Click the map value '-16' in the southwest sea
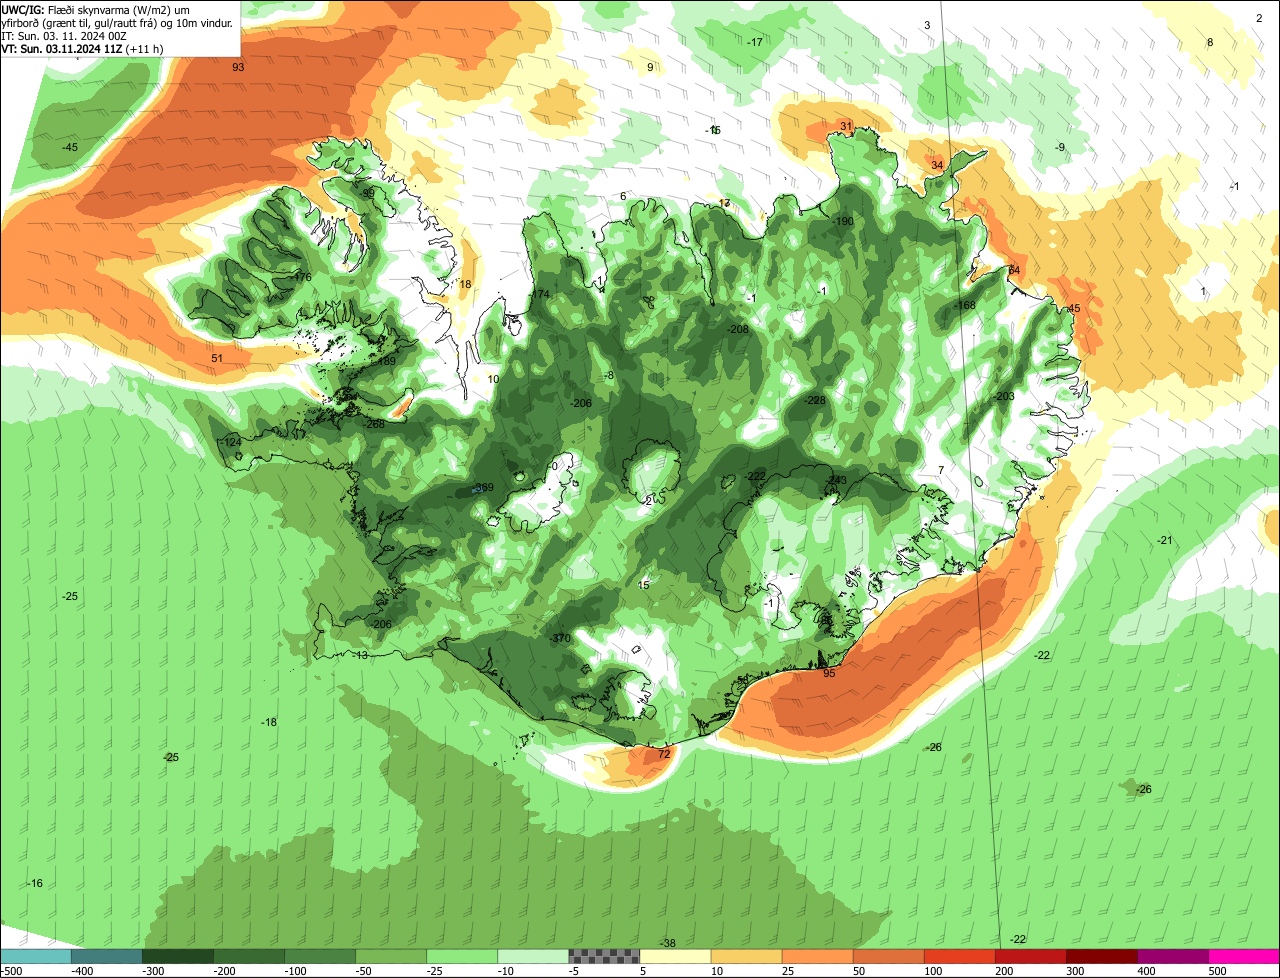Image resolution: width=1280 pixels, height=978 pixels. coord(35,883)
